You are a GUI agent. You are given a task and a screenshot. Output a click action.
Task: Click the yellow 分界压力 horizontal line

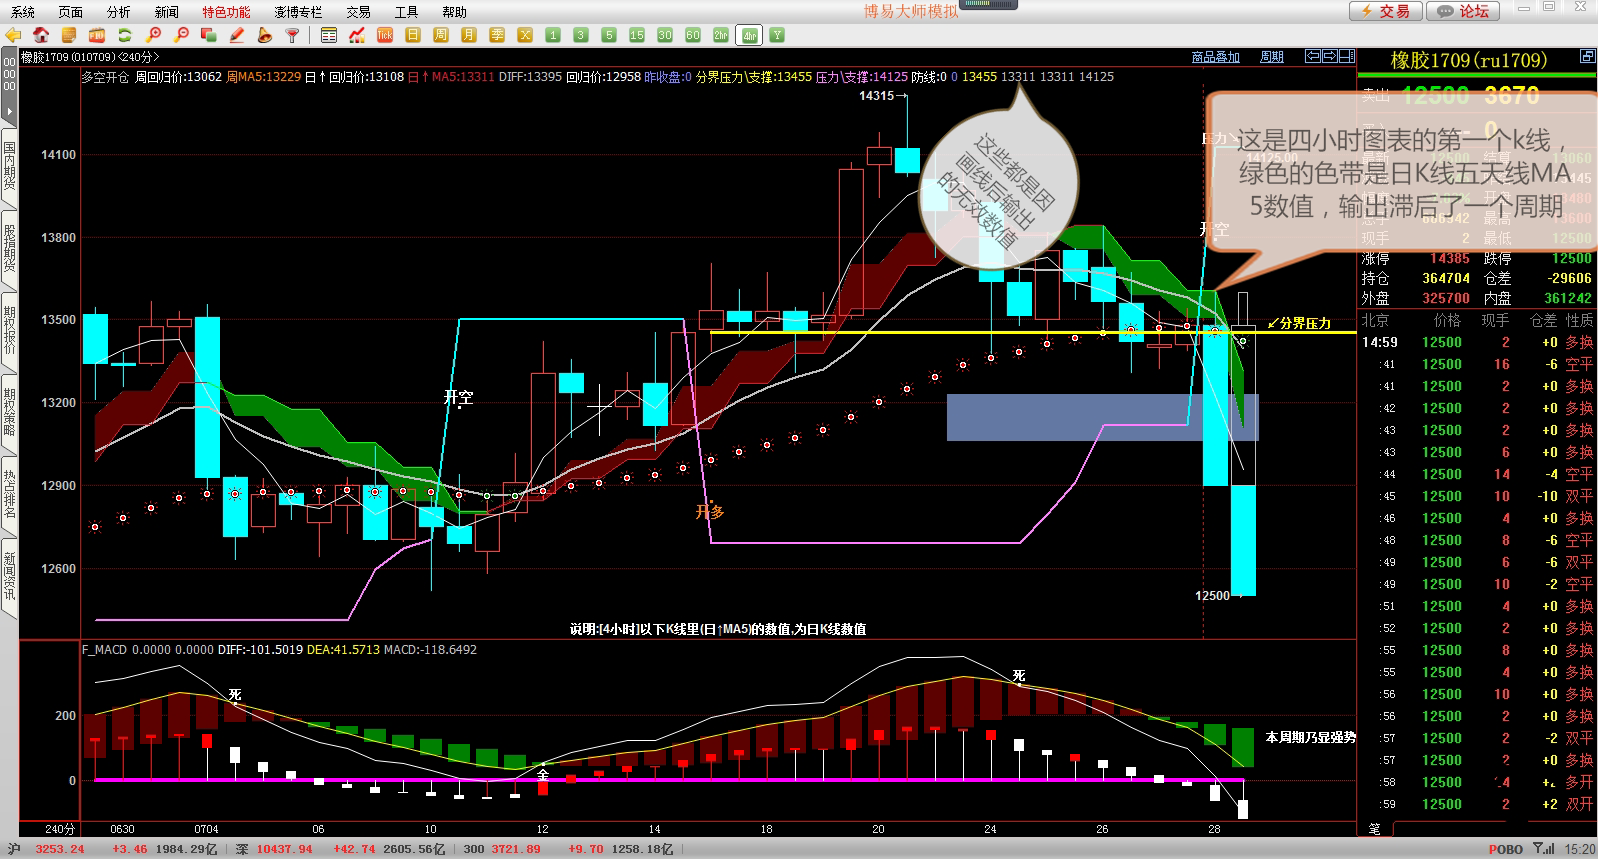[600, 332]
